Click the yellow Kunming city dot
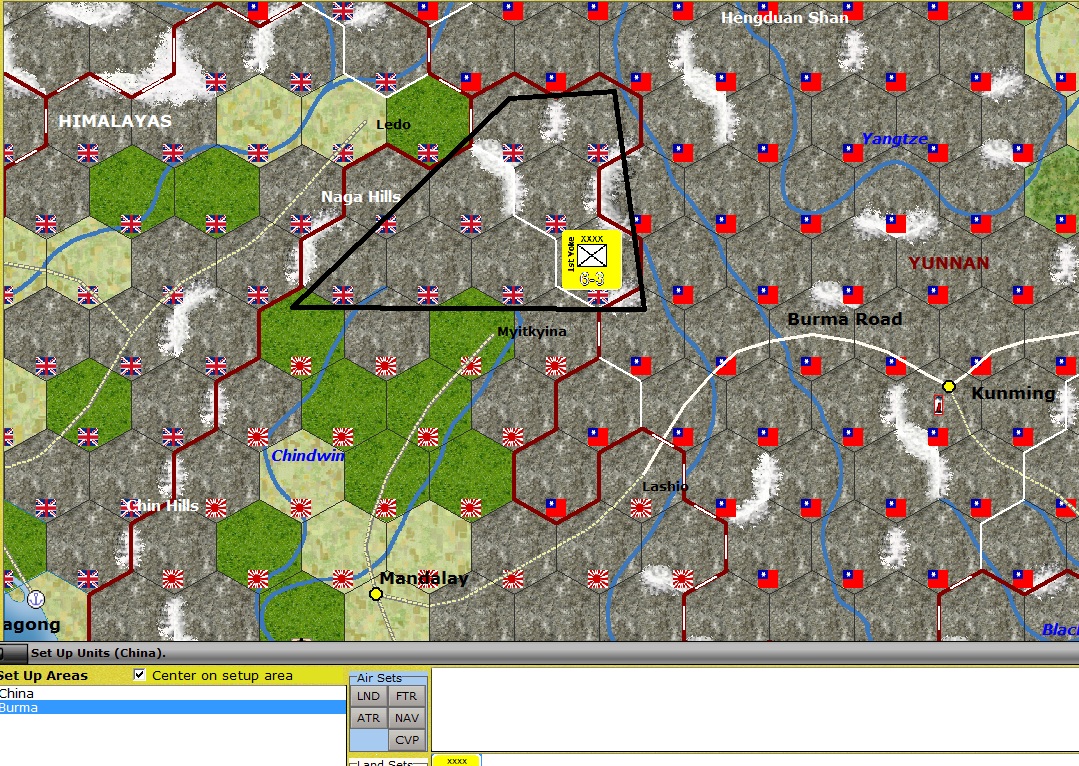The width and height of the screenshot is (1079, 766). 948,384
